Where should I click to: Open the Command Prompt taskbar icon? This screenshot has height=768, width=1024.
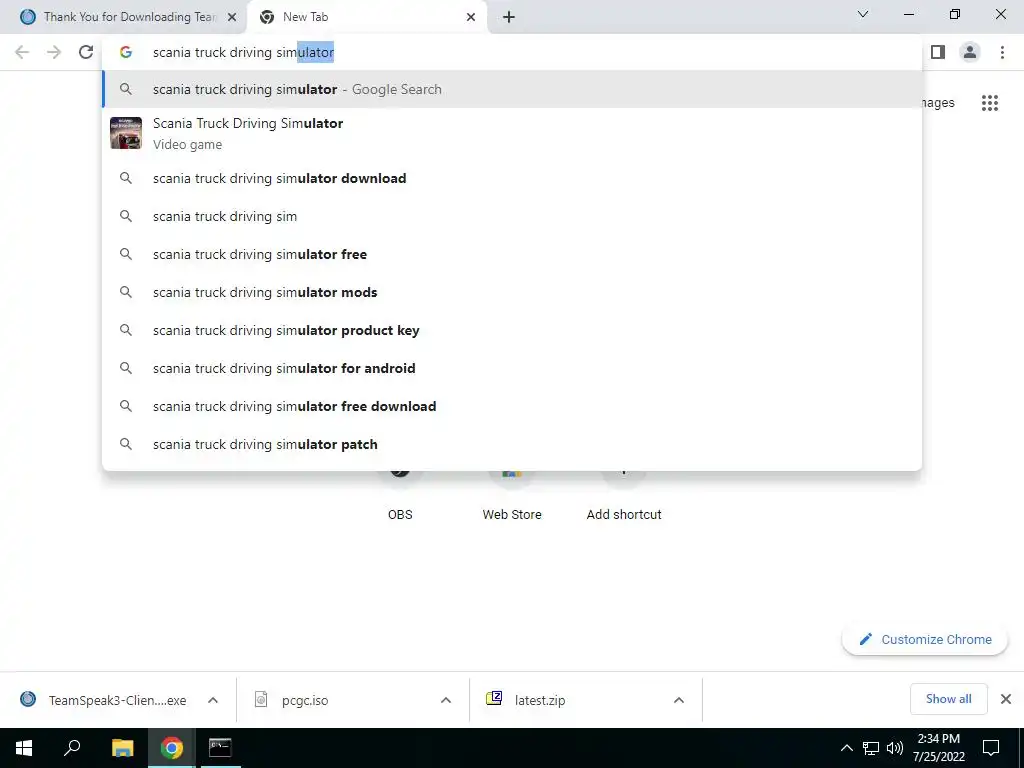220,748
